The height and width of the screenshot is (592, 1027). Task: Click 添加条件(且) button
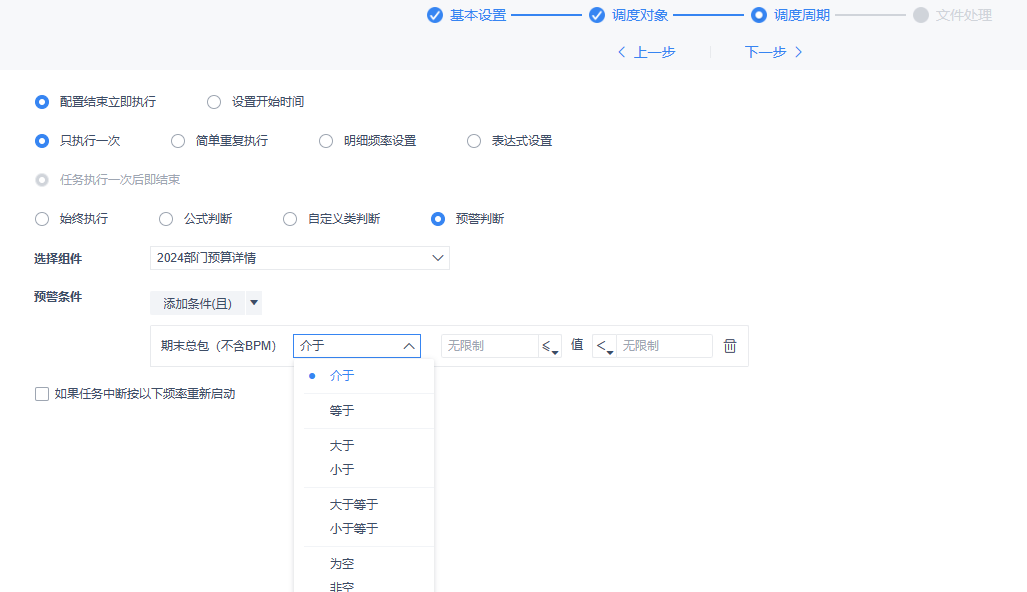click(x=197, y=303)
